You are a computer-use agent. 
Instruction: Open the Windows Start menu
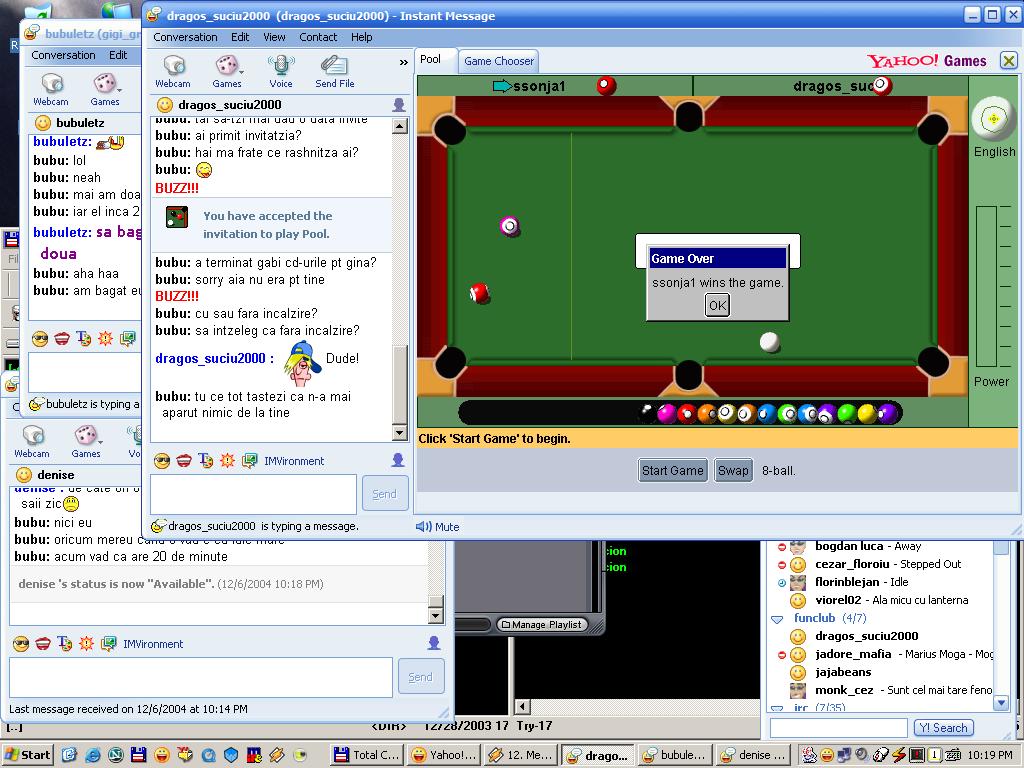tap(27, 755)
